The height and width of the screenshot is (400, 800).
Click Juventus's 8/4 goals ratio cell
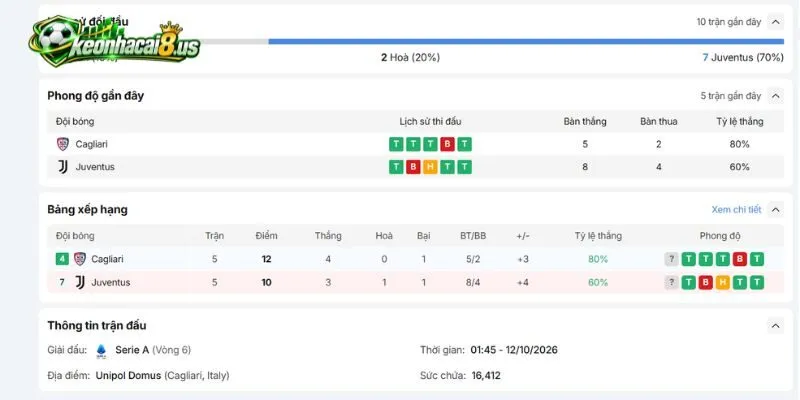point(473,282)
